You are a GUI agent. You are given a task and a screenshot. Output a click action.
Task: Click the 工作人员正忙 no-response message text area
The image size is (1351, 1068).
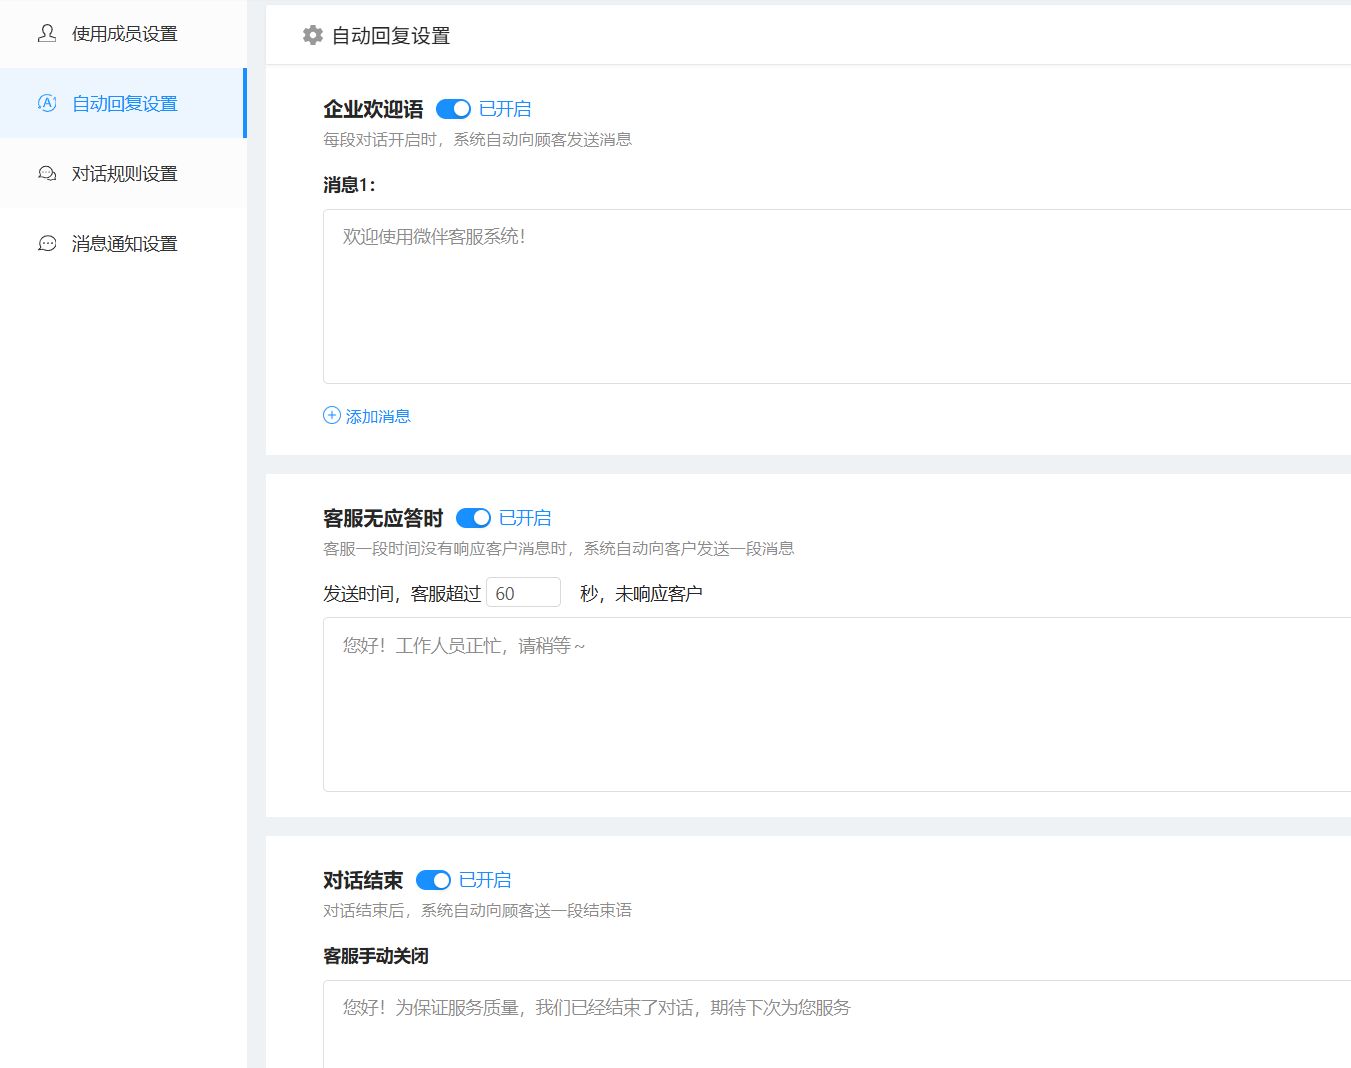pyautogui.click(x=837, y=704)
